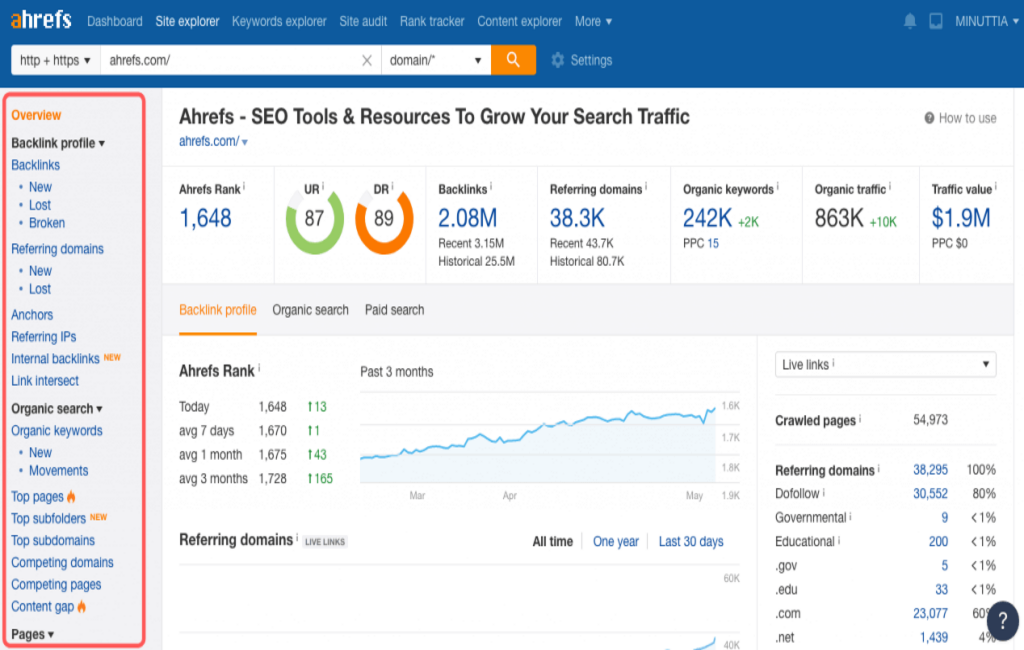Clear the URL field with X
Viewport: 1024px width, 650px height.
[367, 60]
